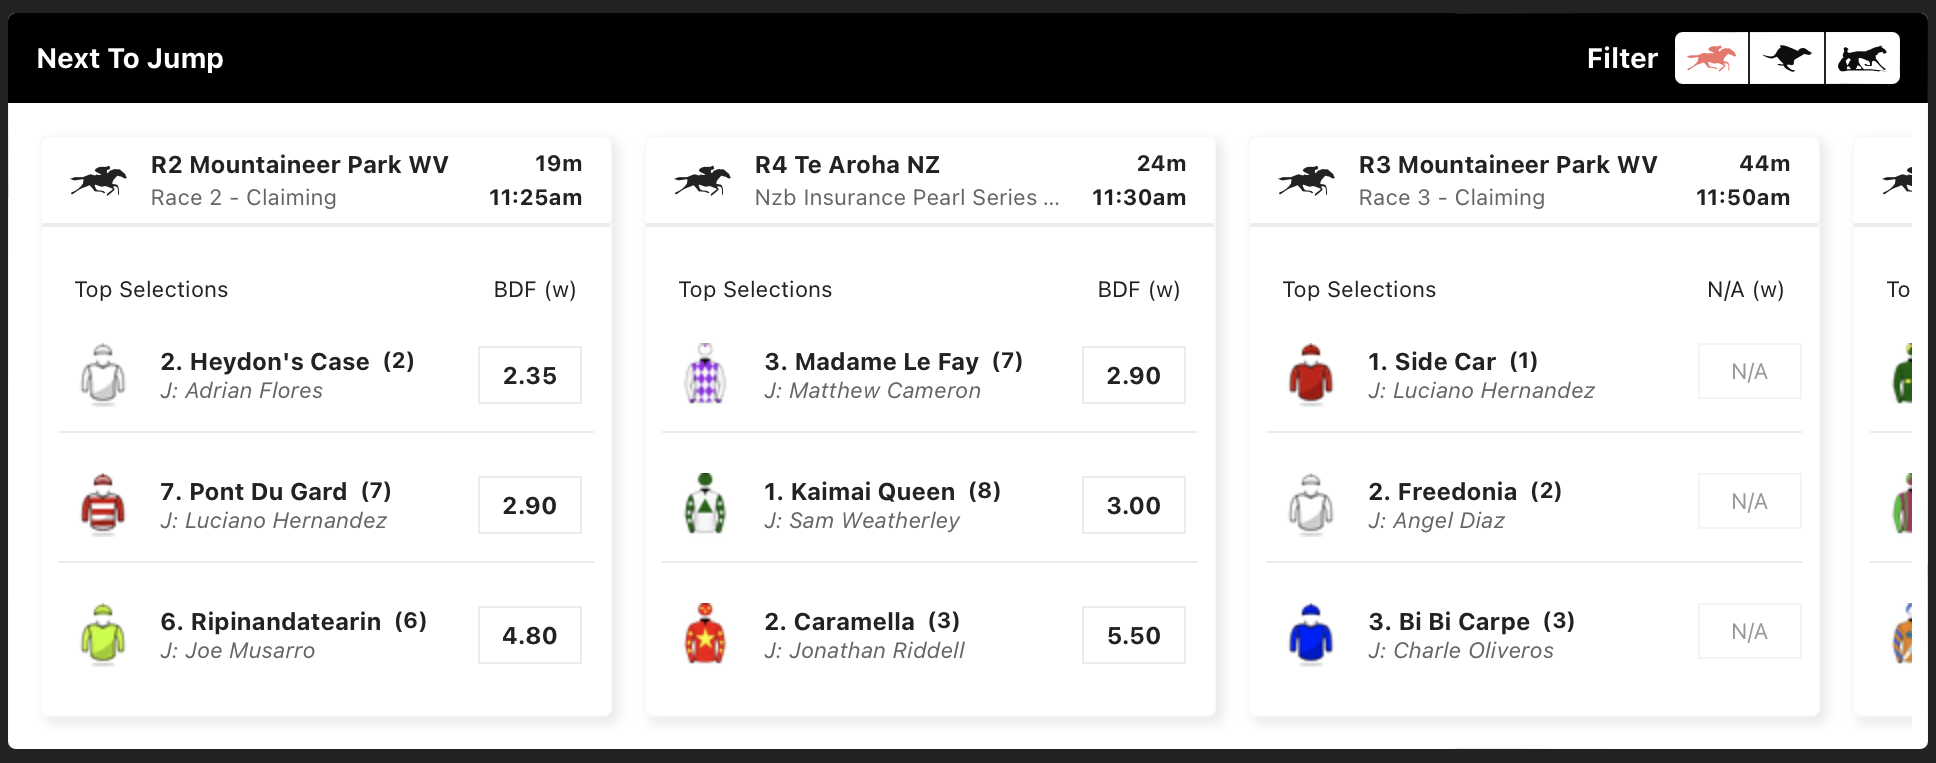Click Bi Bi Carpe blue silks icon
The image size is (1936, 763).
coord(1311,635)
